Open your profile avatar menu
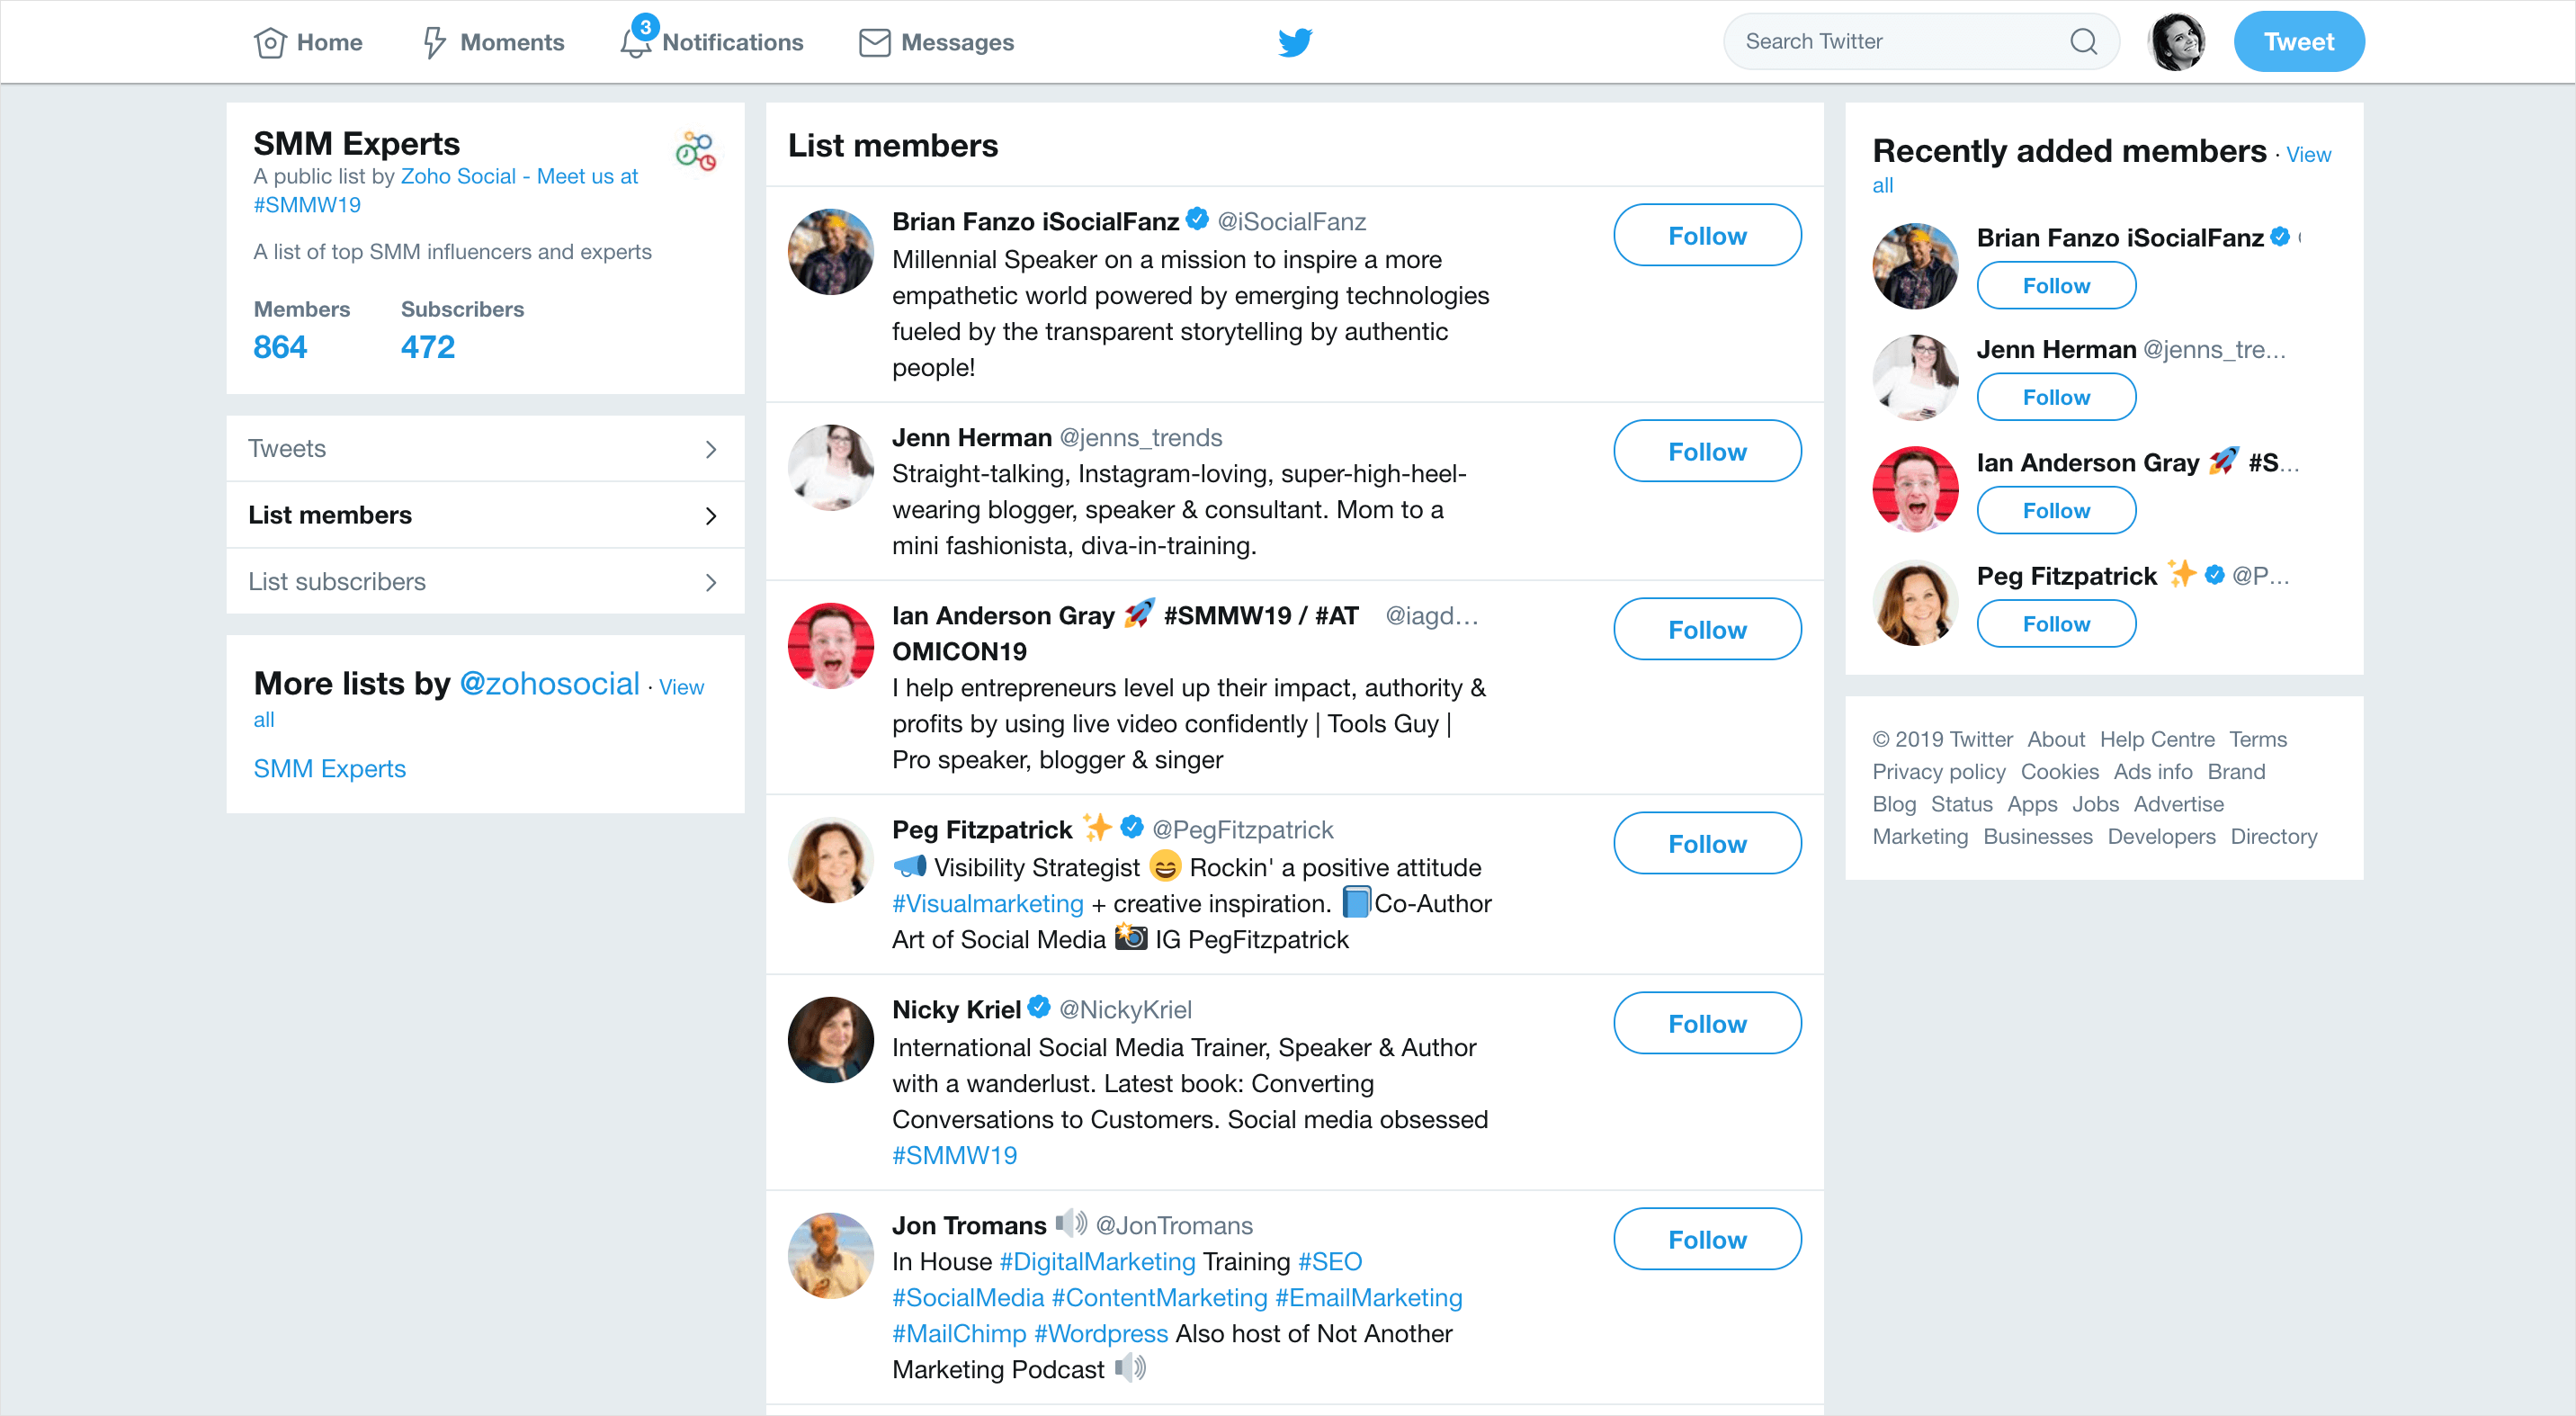The width and height of the screenshot is (2576, 1416). click(2176, 42)
